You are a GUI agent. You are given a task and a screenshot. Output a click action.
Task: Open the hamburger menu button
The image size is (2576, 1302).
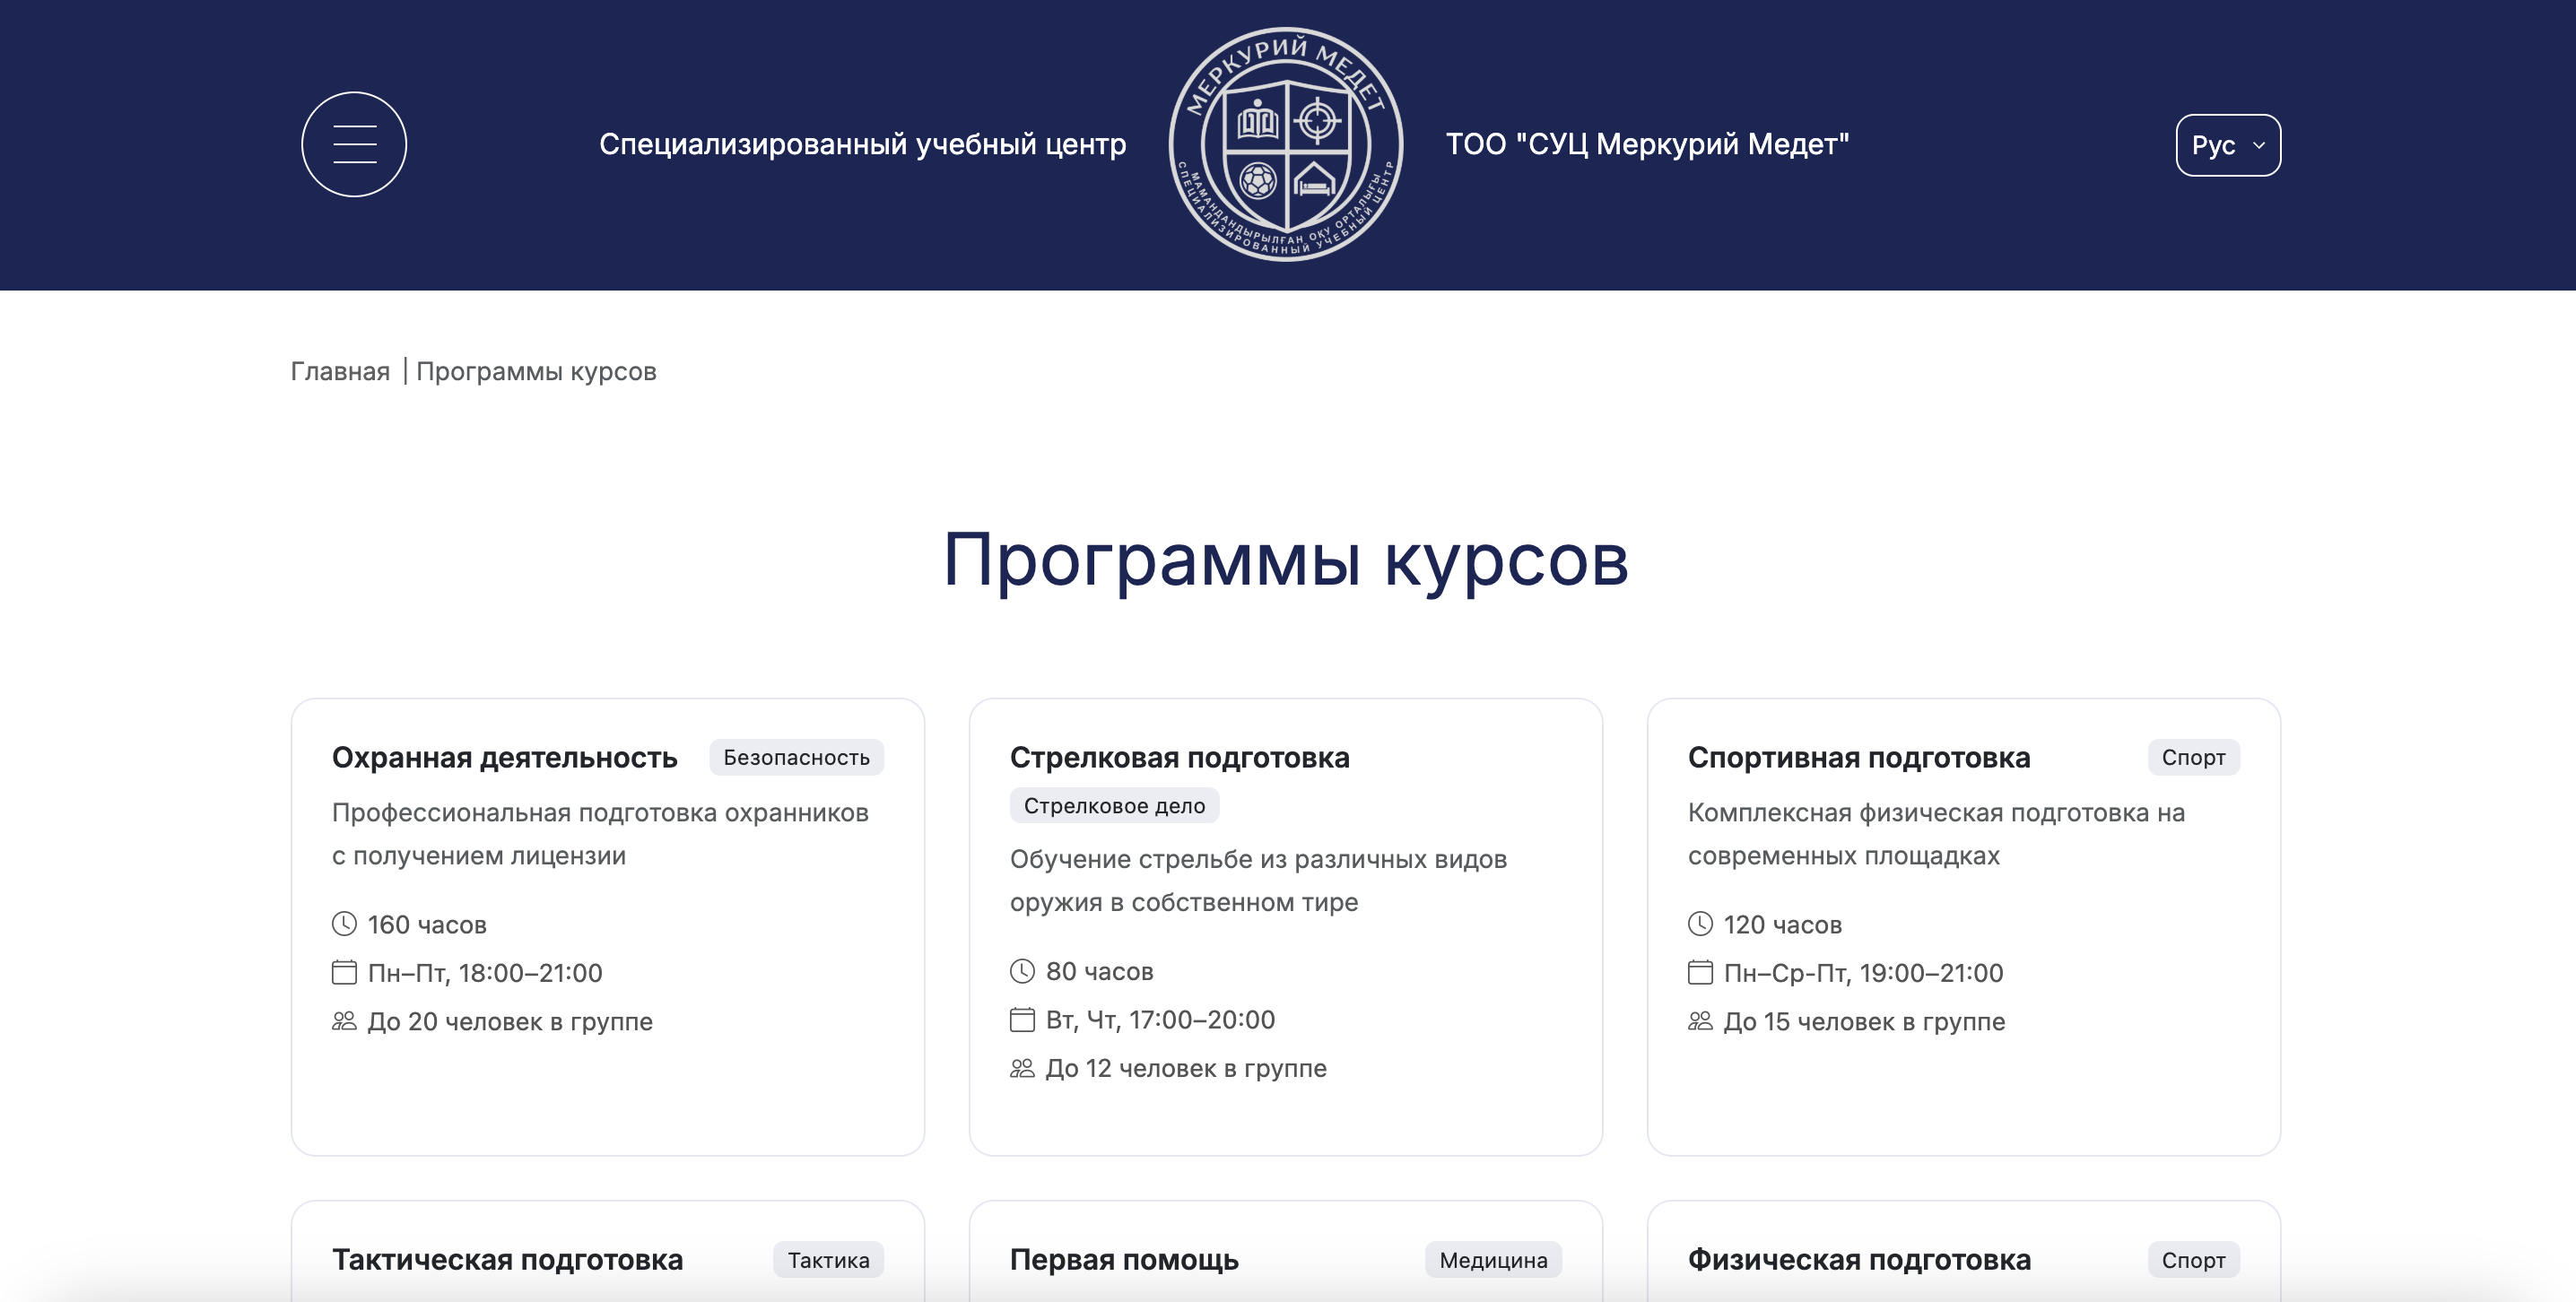(x=354, y=145)
